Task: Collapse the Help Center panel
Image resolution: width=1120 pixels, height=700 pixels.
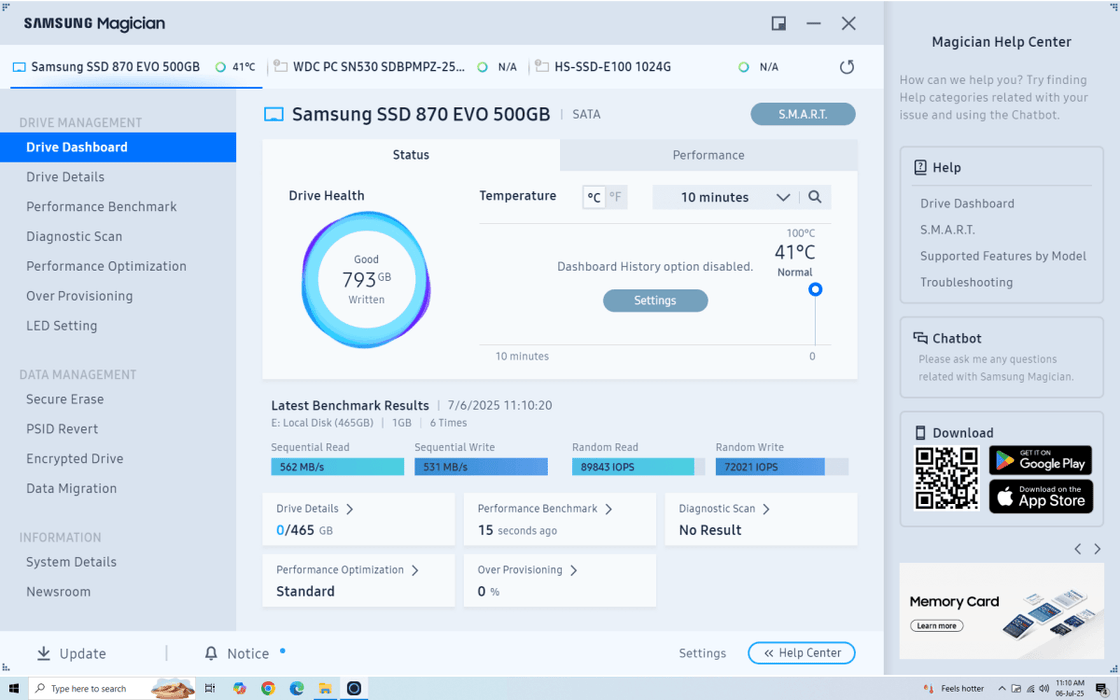Action: 801,653
